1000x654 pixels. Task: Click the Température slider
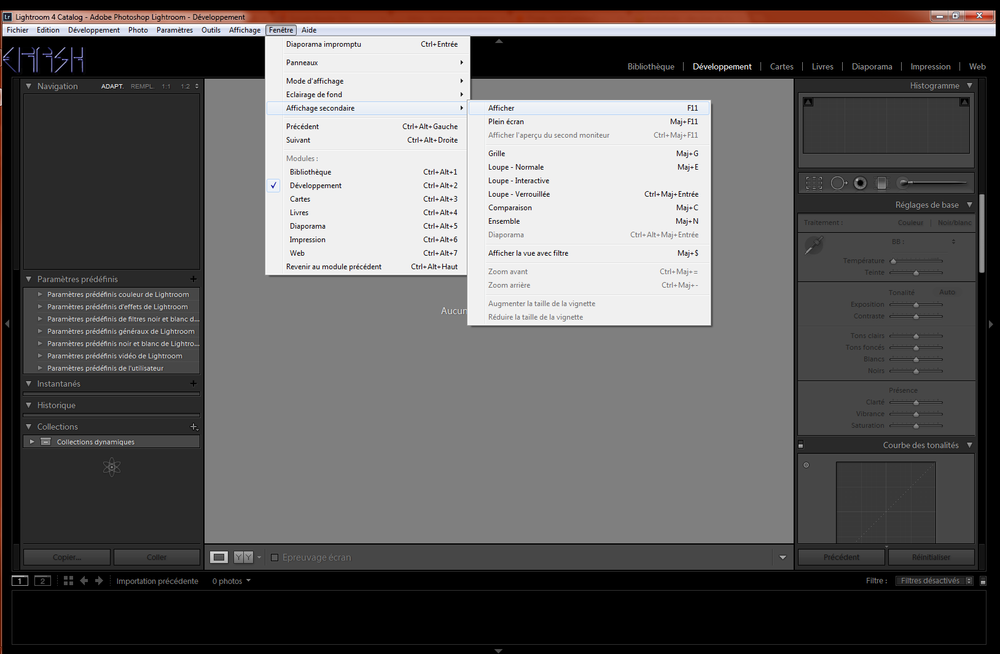pos(916,261)
